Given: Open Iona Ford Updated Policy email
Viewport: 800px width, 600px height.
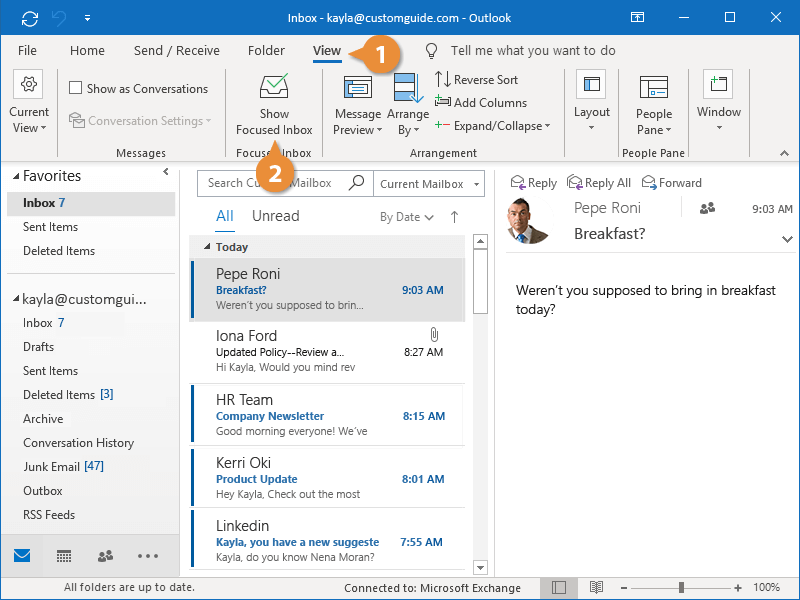Looking at the screenshot, I should 327,352.
